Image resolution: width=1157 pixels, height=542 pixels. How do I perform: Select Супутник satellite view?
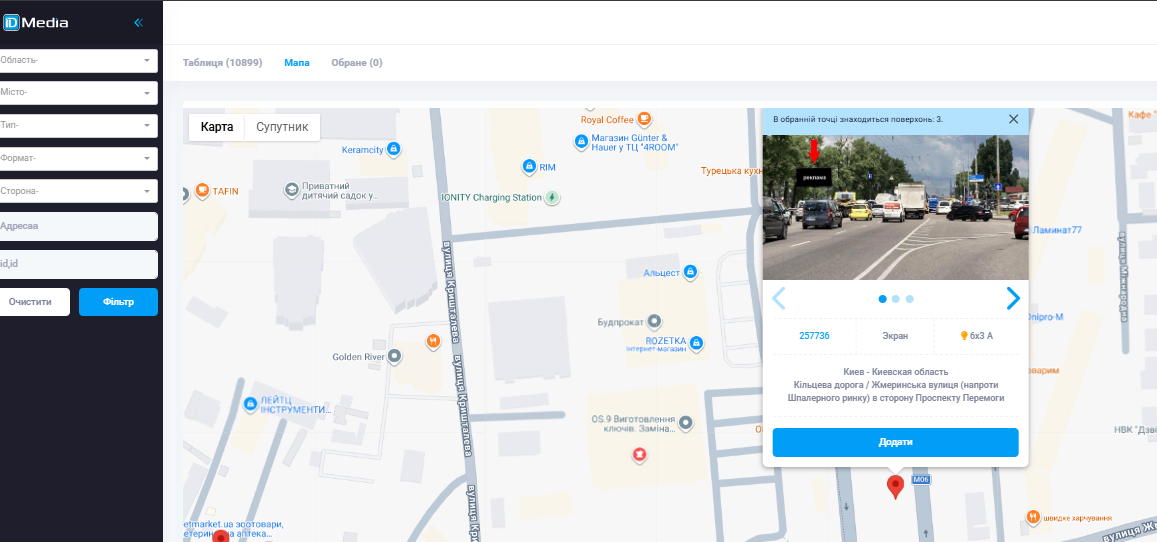point(282,127)
